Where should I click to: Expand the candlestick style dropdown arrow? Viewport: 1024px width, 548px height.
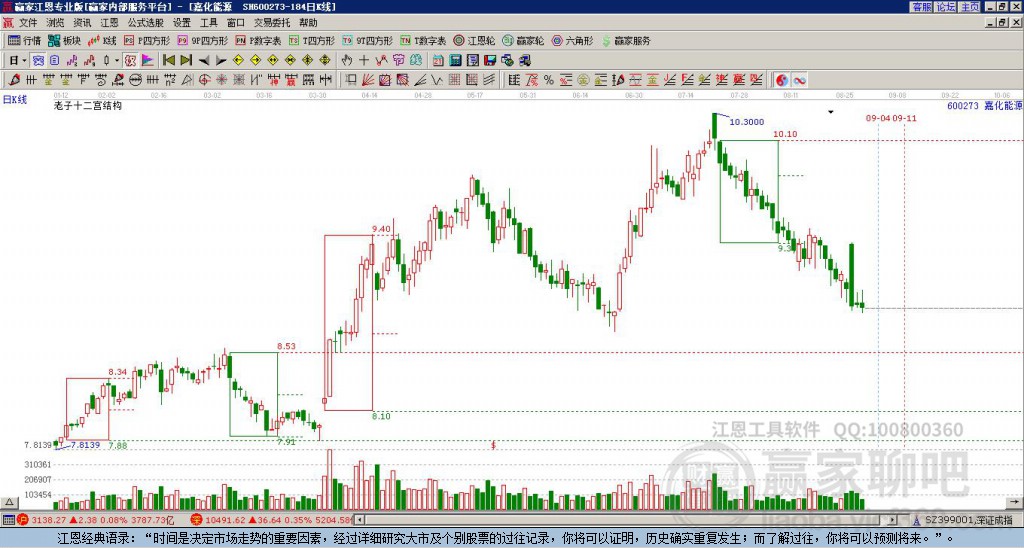point(117,61)
